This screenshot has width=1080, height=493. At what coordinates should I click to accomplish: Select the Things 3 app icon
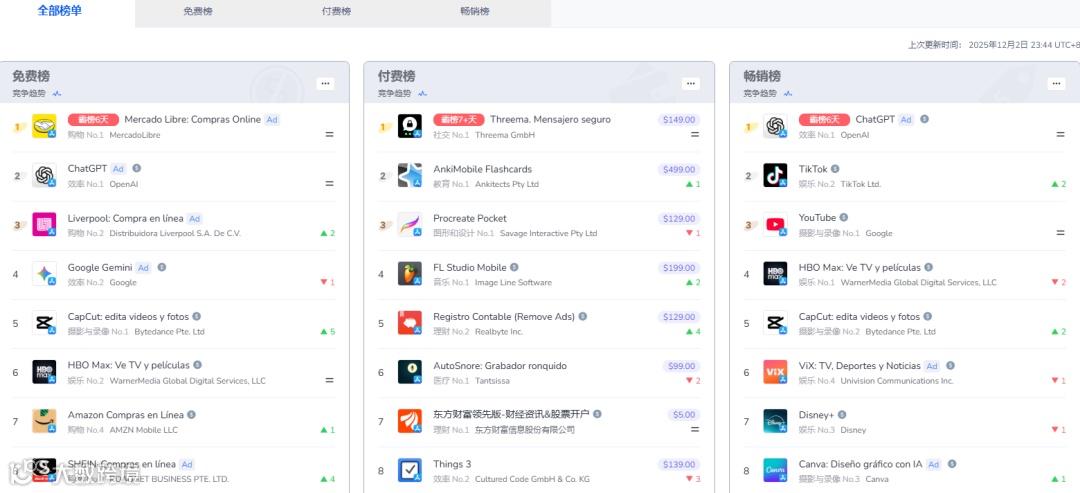(410, 470)
